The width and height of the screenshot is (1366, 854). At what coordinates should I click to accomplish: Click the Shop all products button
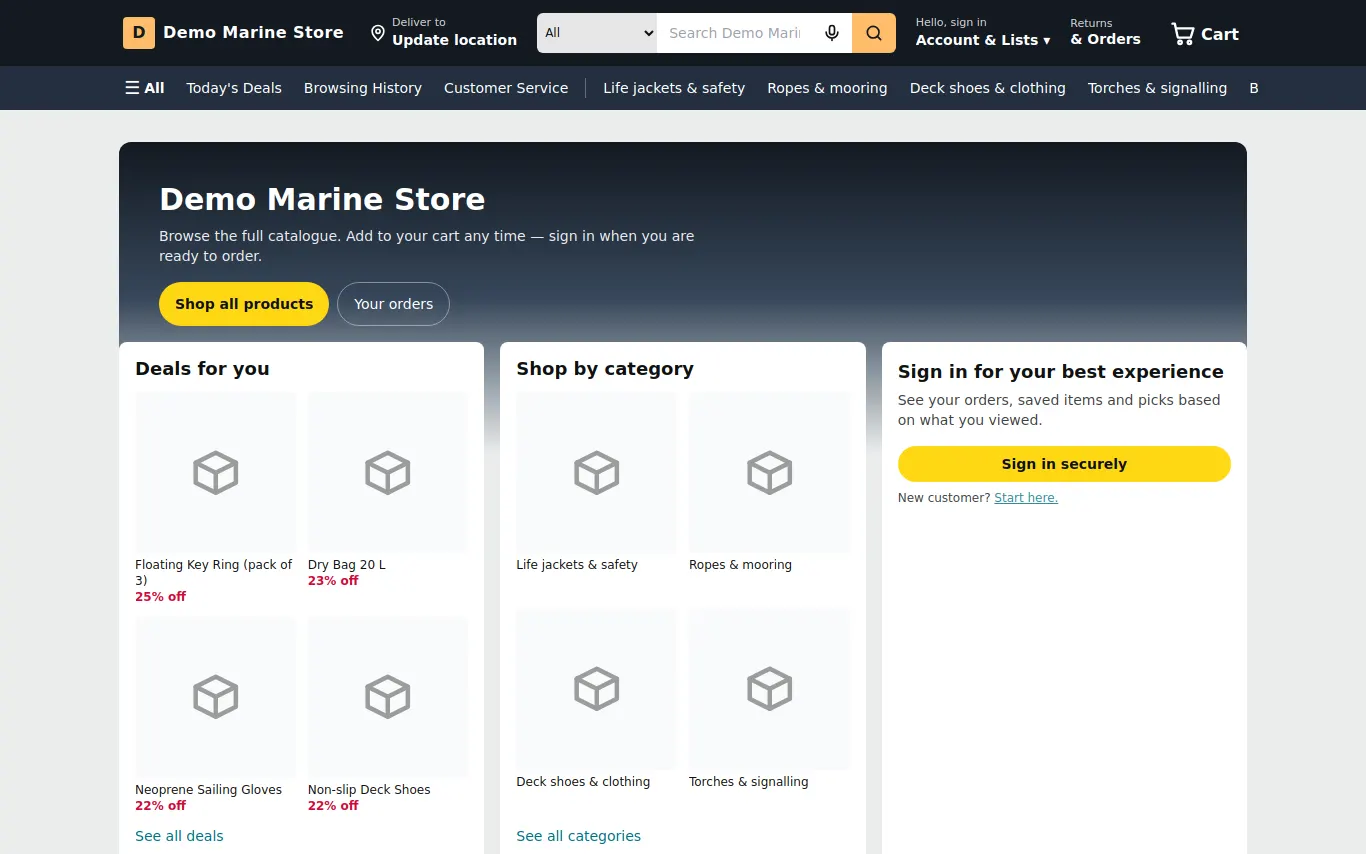tap(244, 304)
